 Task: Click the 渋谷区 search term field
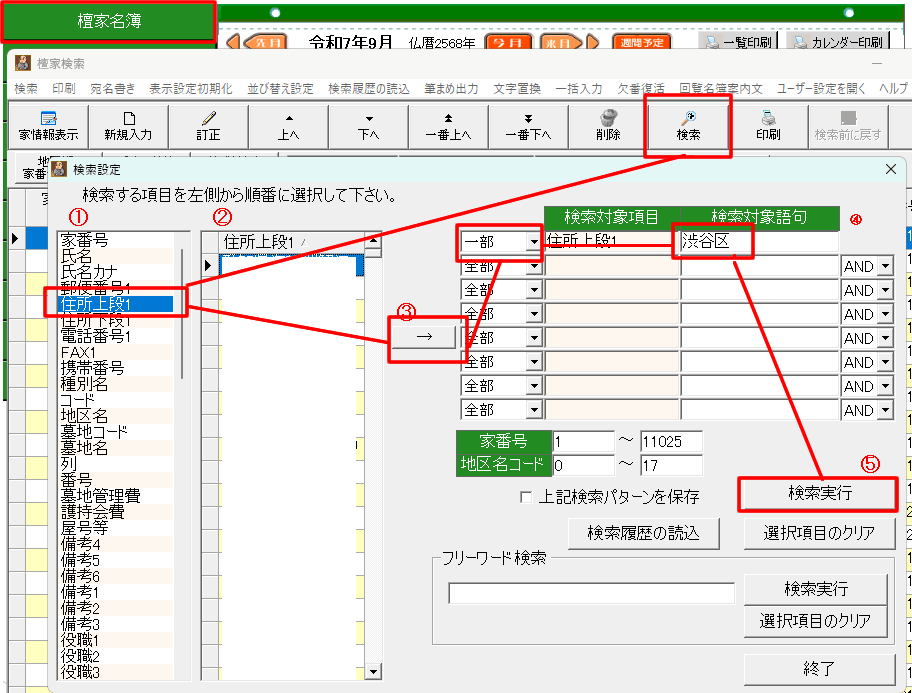click(759, 241)
